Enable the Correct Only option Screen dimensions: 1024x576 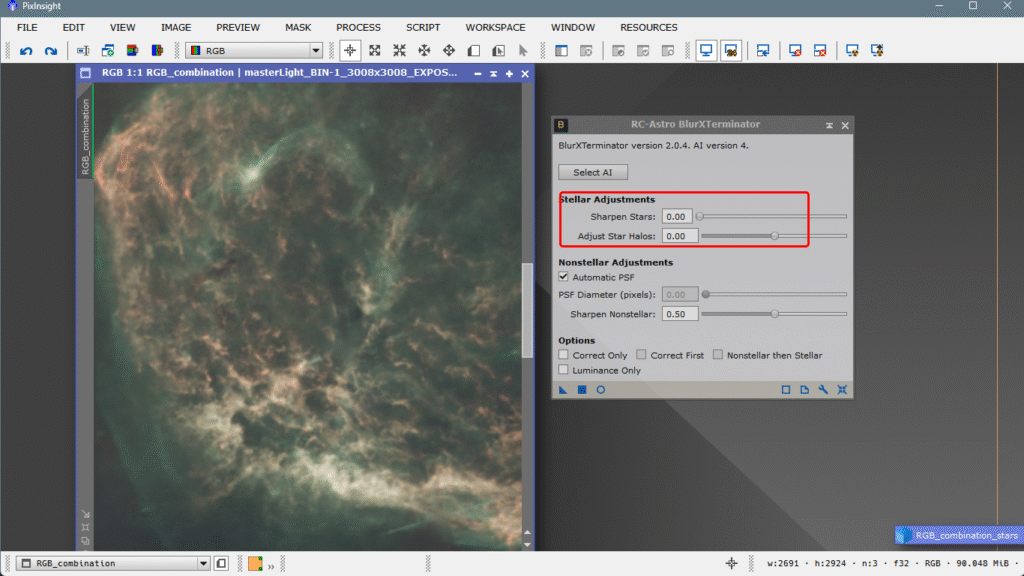(x=564, y=355)
